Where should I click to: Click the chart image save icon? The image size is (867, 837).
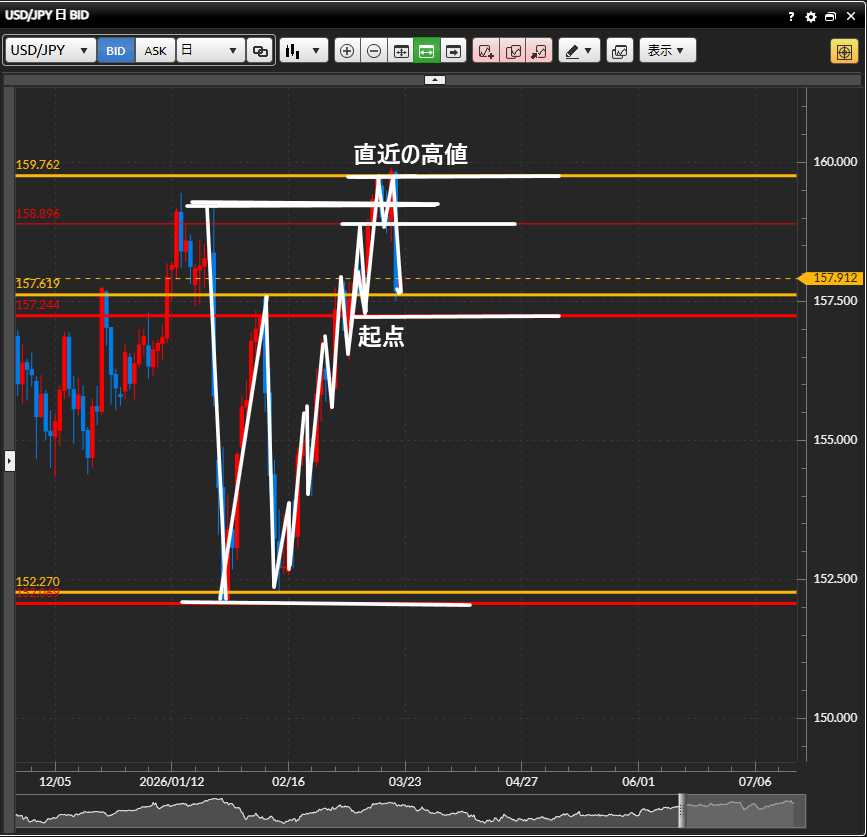click(x=619, y=51)
